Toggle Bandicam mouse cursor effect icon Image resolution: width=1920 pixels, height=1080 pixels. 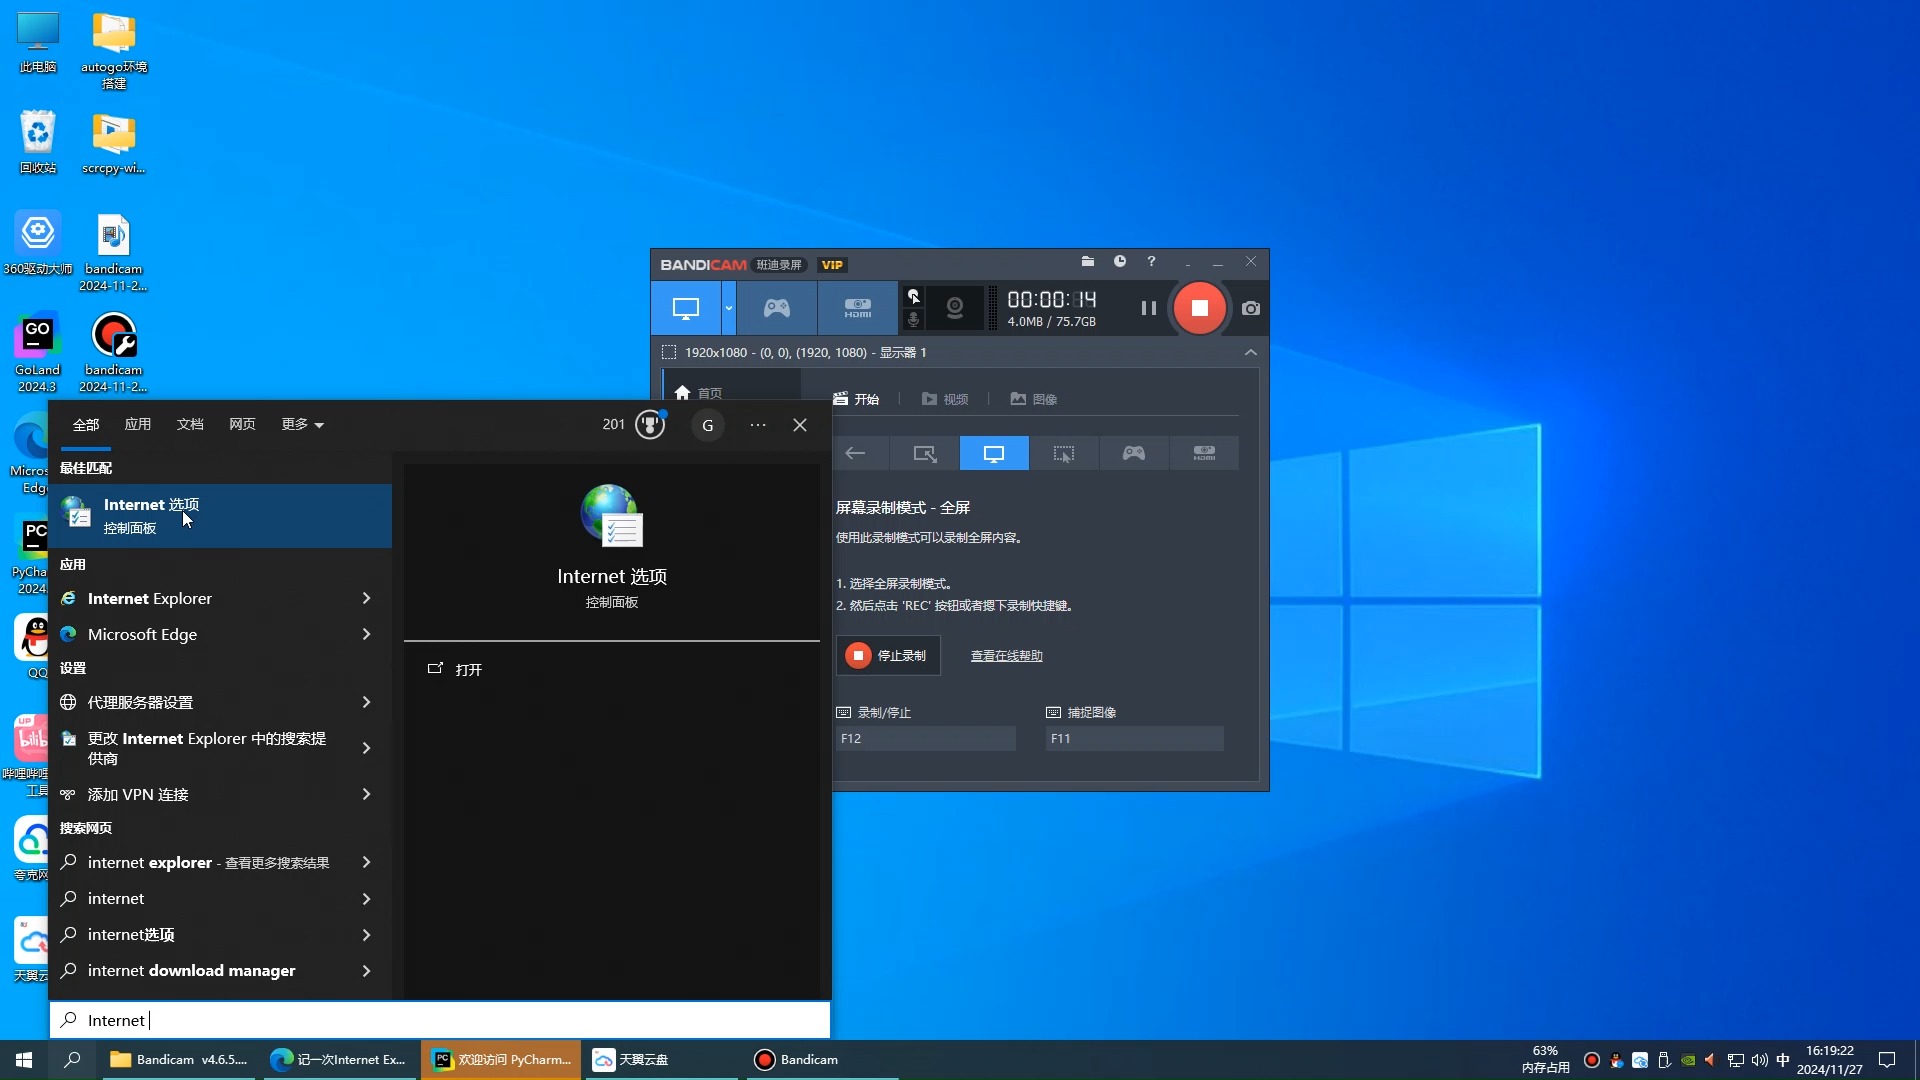tap(913, 296)
